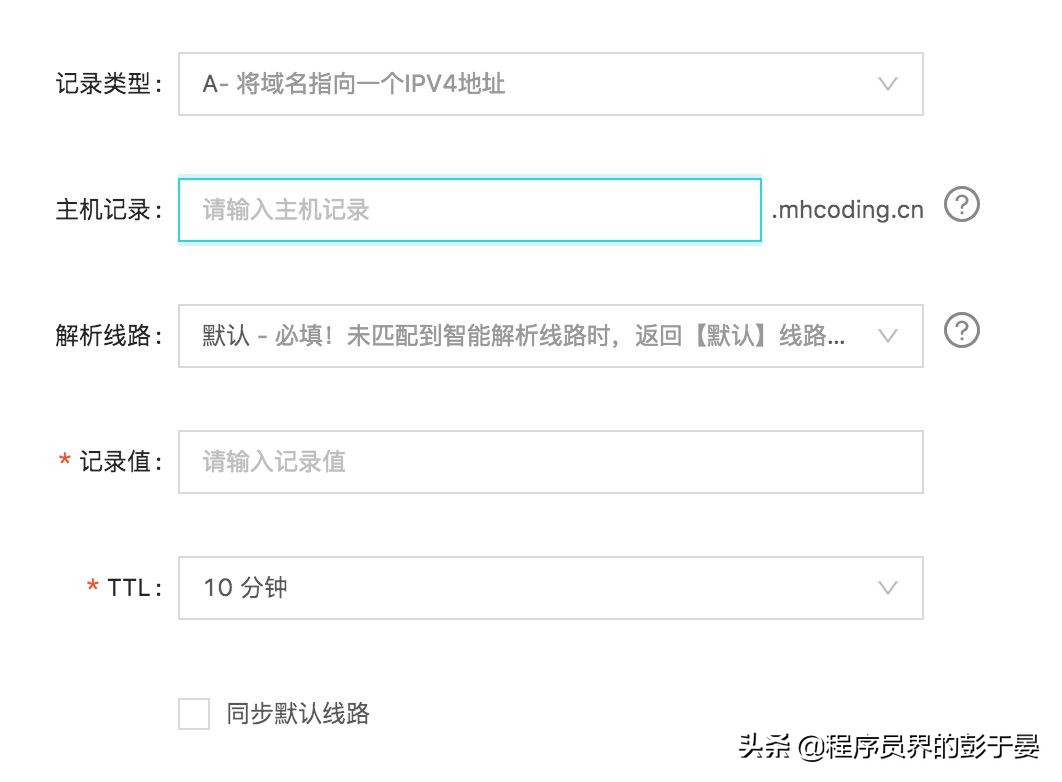This screenshot has height=782, width=1062.
Task: Open the 解析线路 default line dropdown
Action: coord(550,336)
